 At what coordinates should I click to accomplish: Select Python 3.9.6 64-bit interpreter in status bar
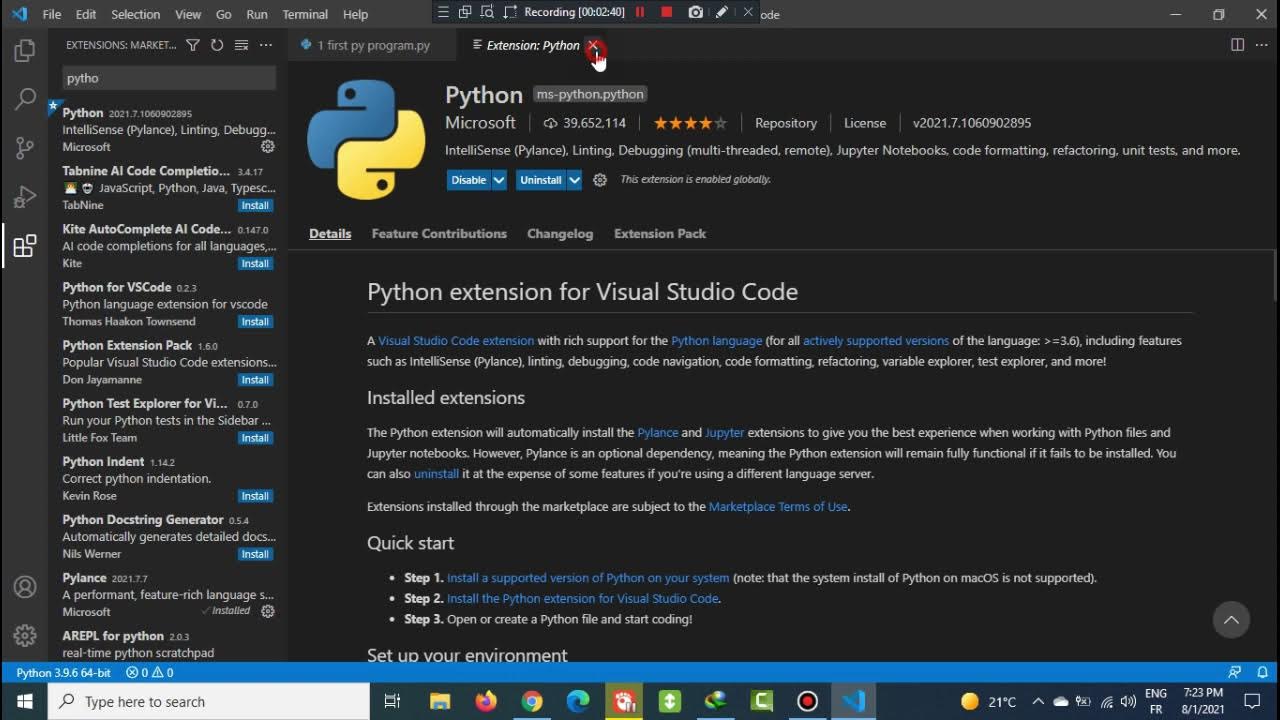coord(64,673)
